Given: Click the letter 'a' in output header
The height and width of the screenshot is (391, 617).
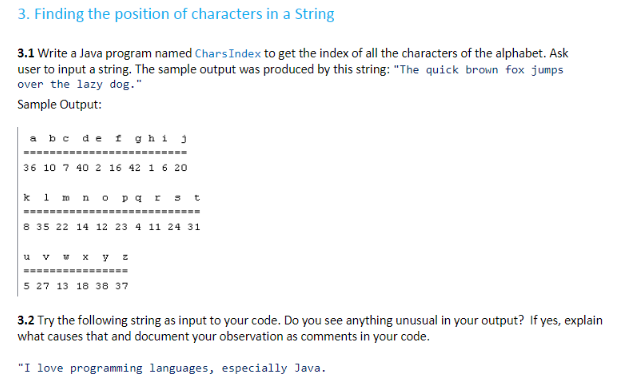Looking at the screenshot, I should 33,138.
